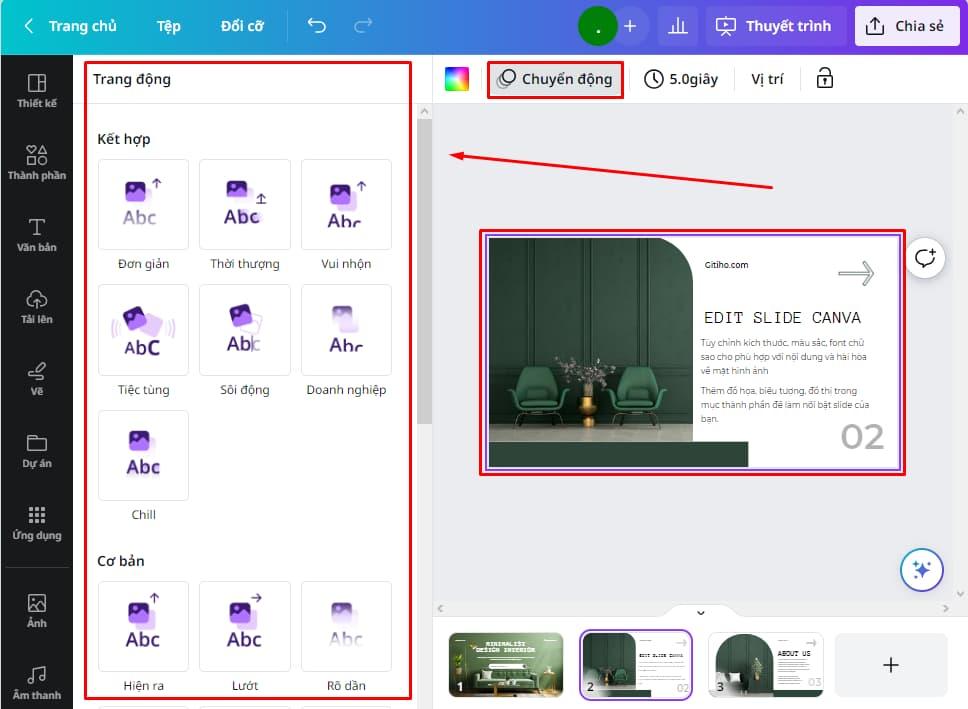The image size is (968, 709).
Task: Switch to the Vị trí tab
Action: [767, 78]
